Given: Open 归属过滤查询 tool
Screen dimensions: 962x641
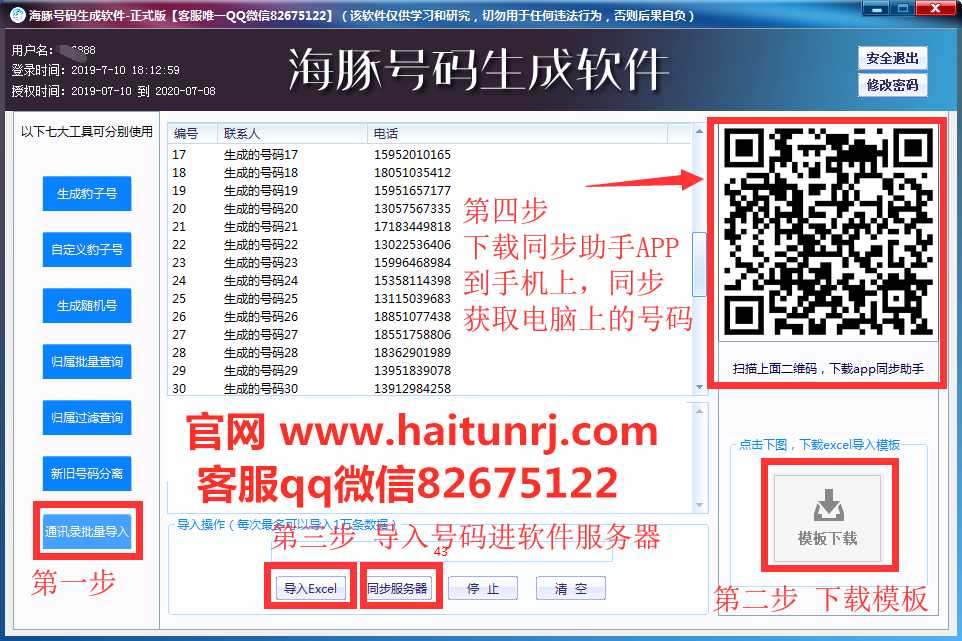Looking at the screenshot, I should [x=87, y=417].
